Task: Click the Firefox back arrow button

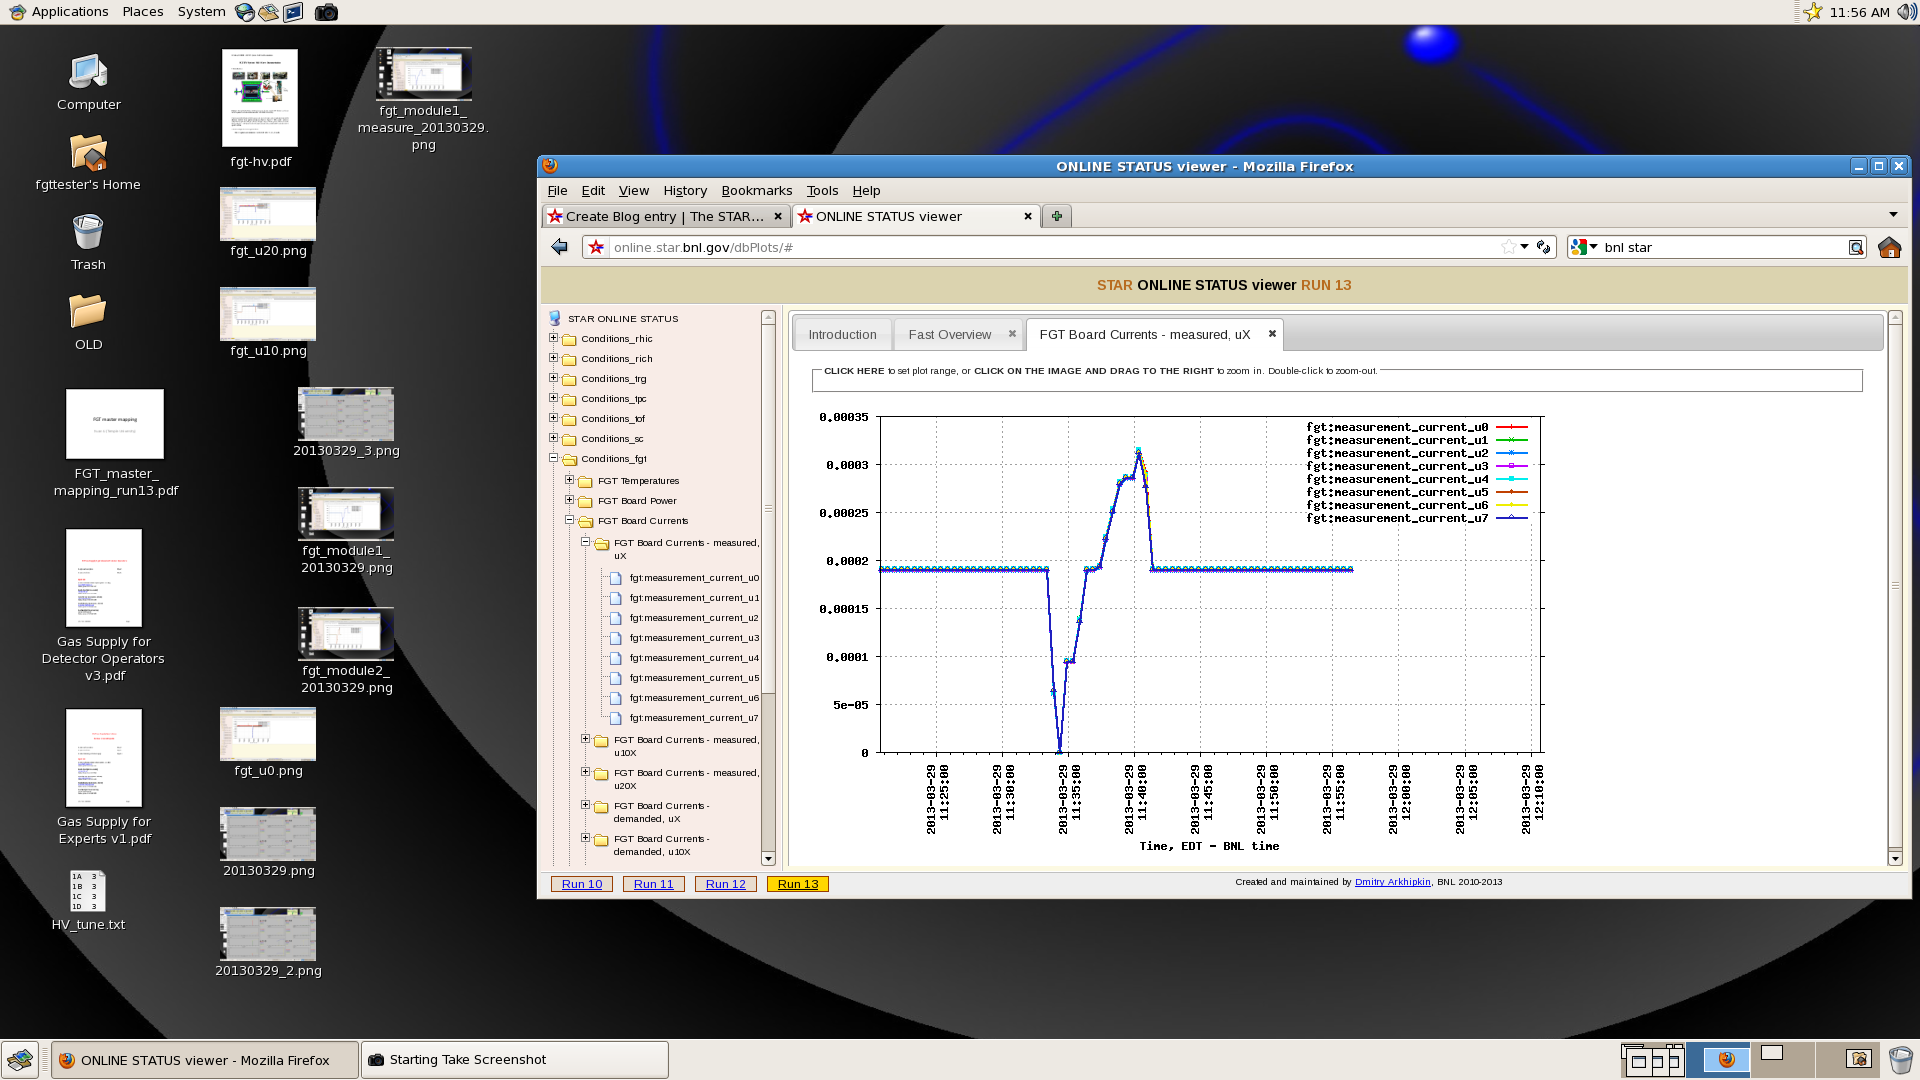Action: pos(560,247)
